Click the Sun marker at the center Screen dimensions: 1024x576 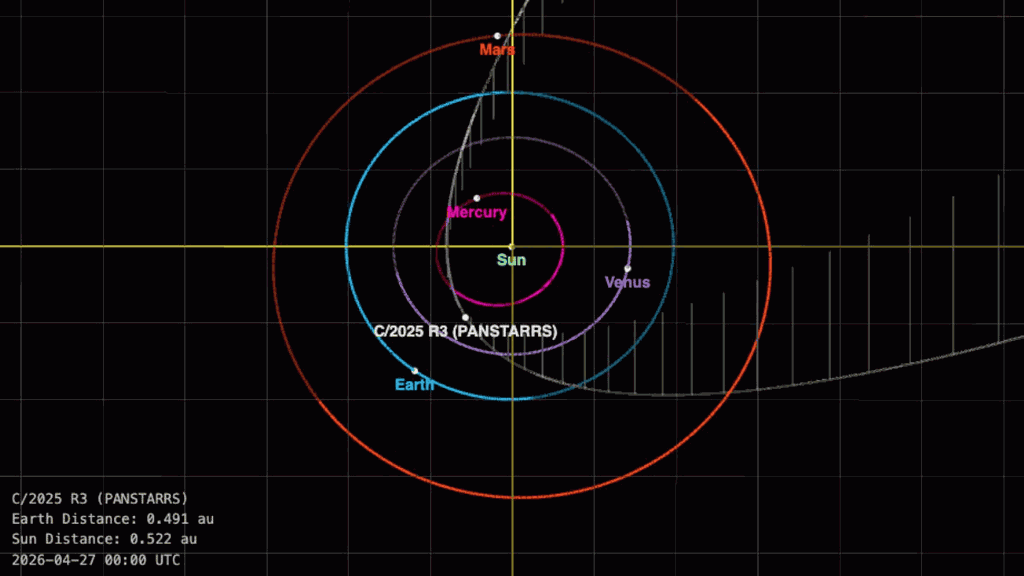click(511, 246)
